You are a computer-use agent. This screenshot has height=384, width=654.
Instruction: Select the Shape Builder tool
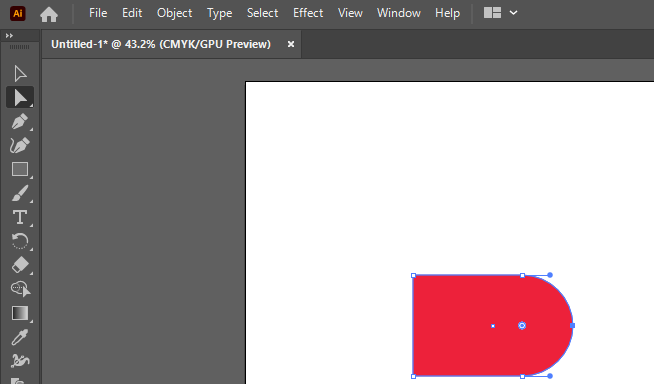(20, 289)
